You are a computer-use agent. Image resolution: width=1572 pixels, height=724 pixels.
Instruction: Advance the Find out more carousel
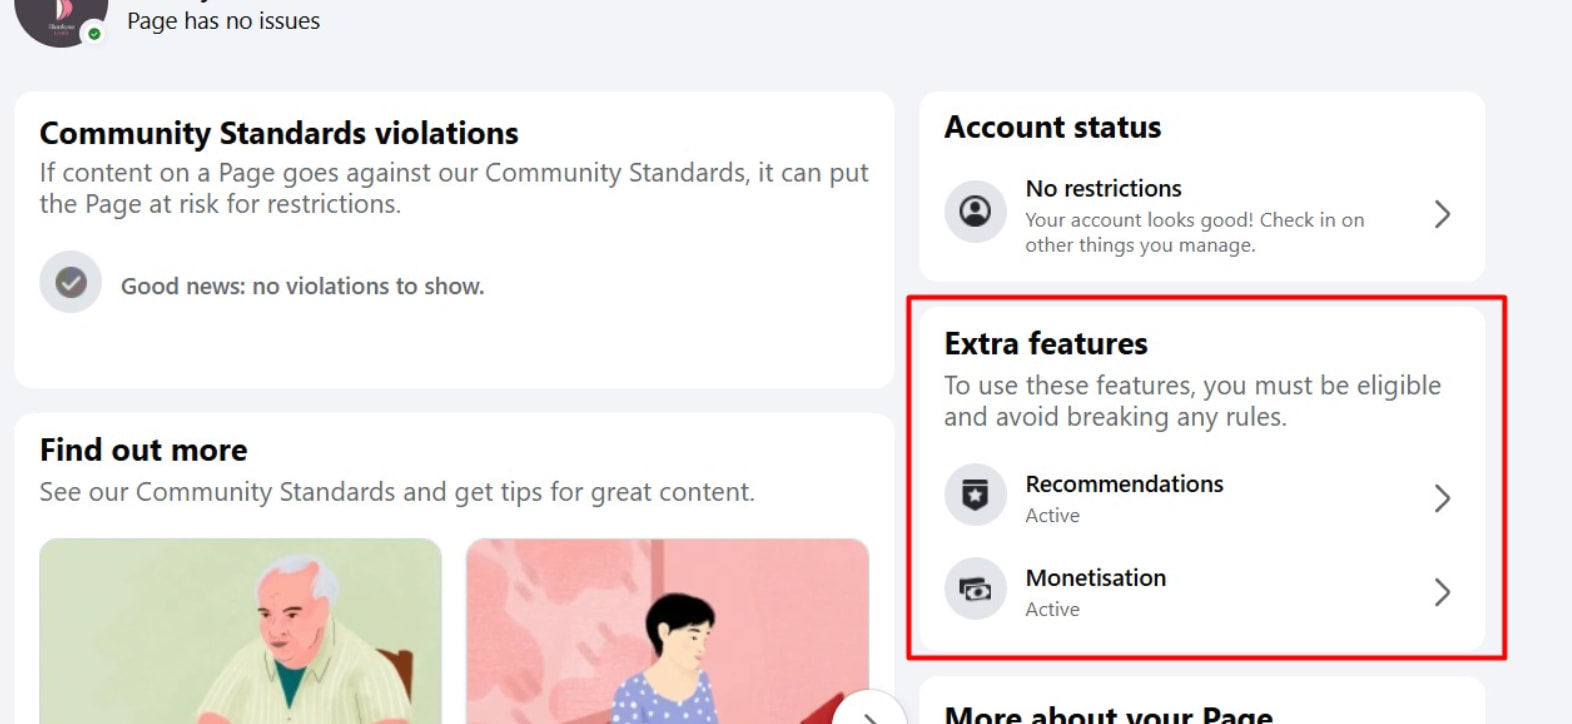(869, 712)
